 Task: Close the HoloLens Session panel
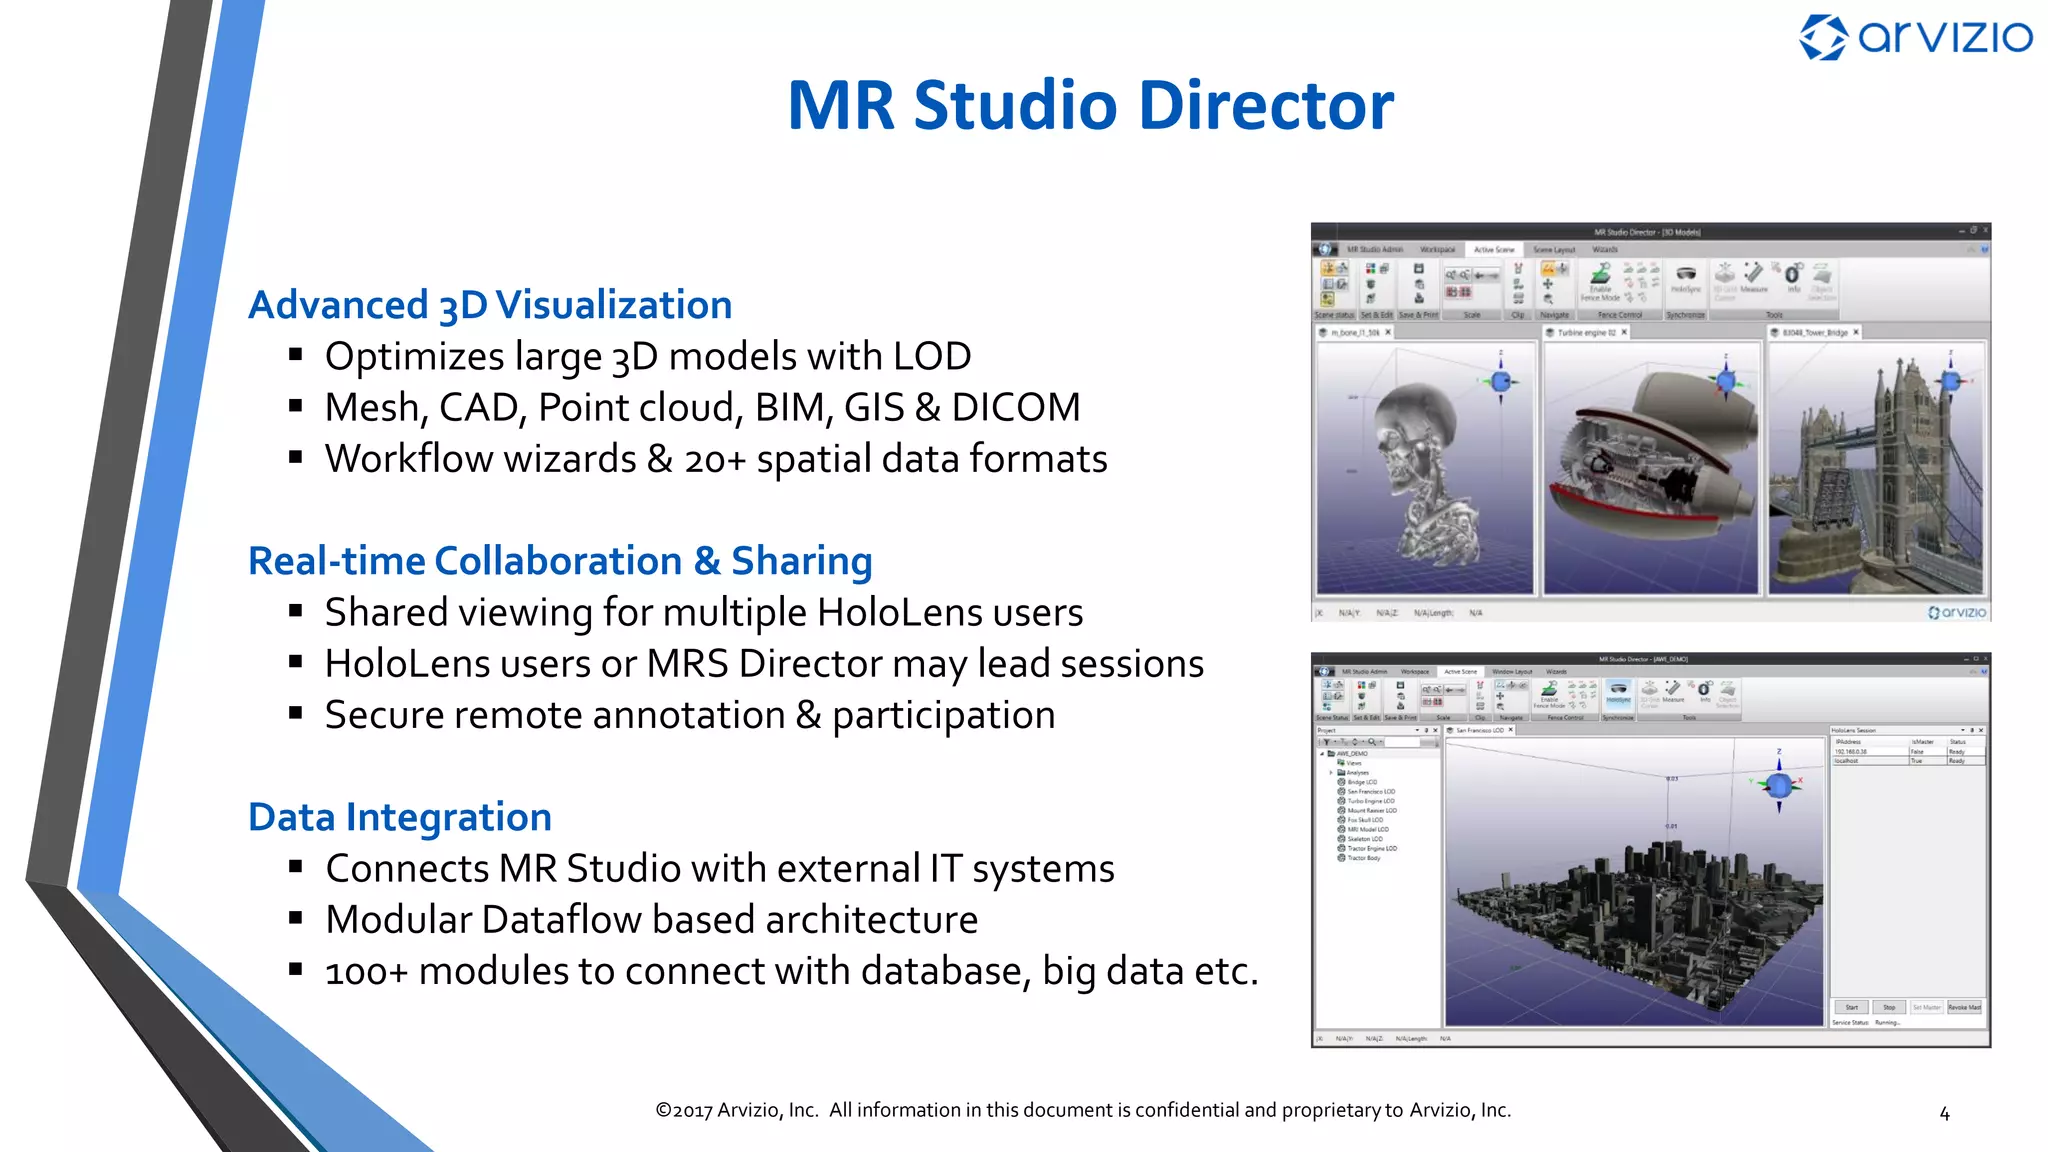pyautogui.click(x=1981, y=730)
